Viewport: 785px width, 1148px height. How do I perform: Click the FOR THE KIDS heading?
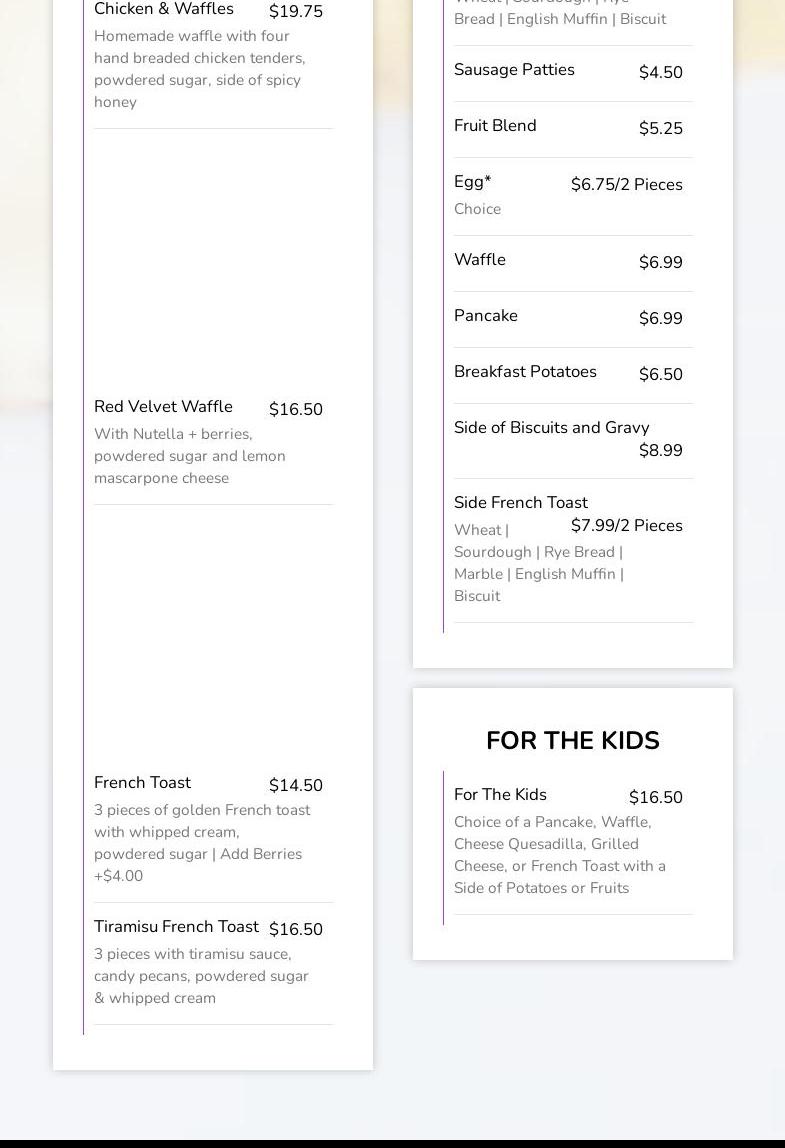572,741
